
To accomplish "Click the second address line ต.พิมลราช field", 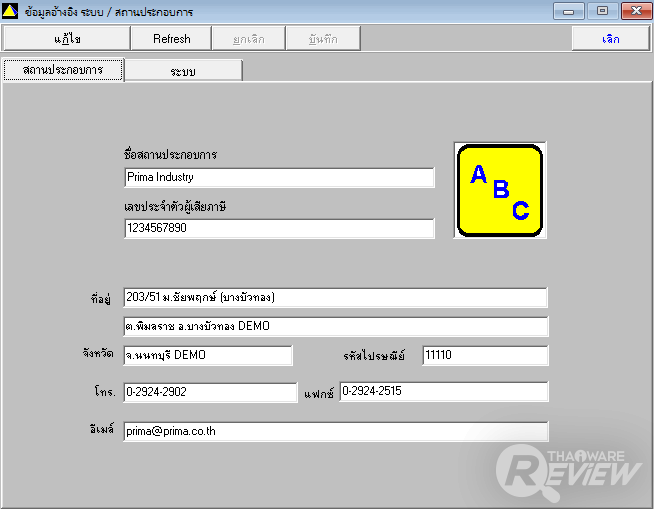I will click(336, 326).
